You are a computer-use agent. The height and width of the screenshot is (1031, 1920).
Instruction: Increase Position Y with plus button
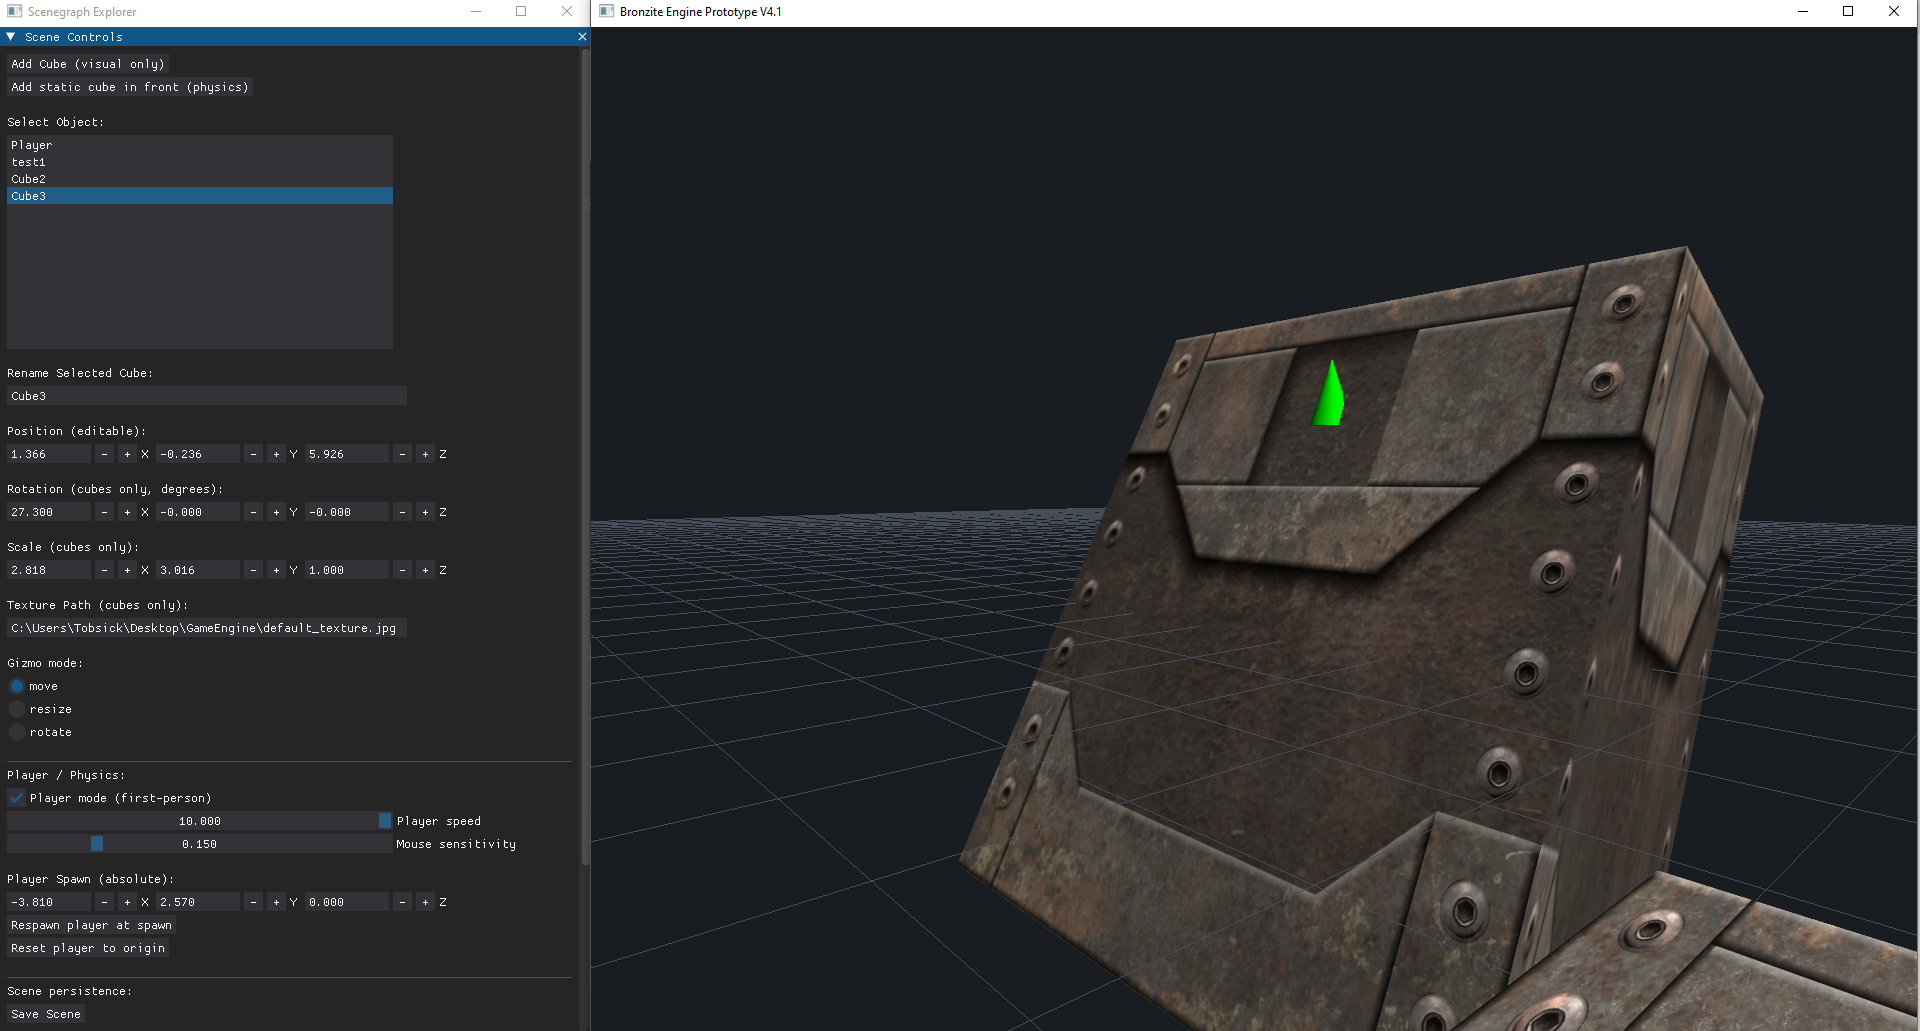pos(276,454)
